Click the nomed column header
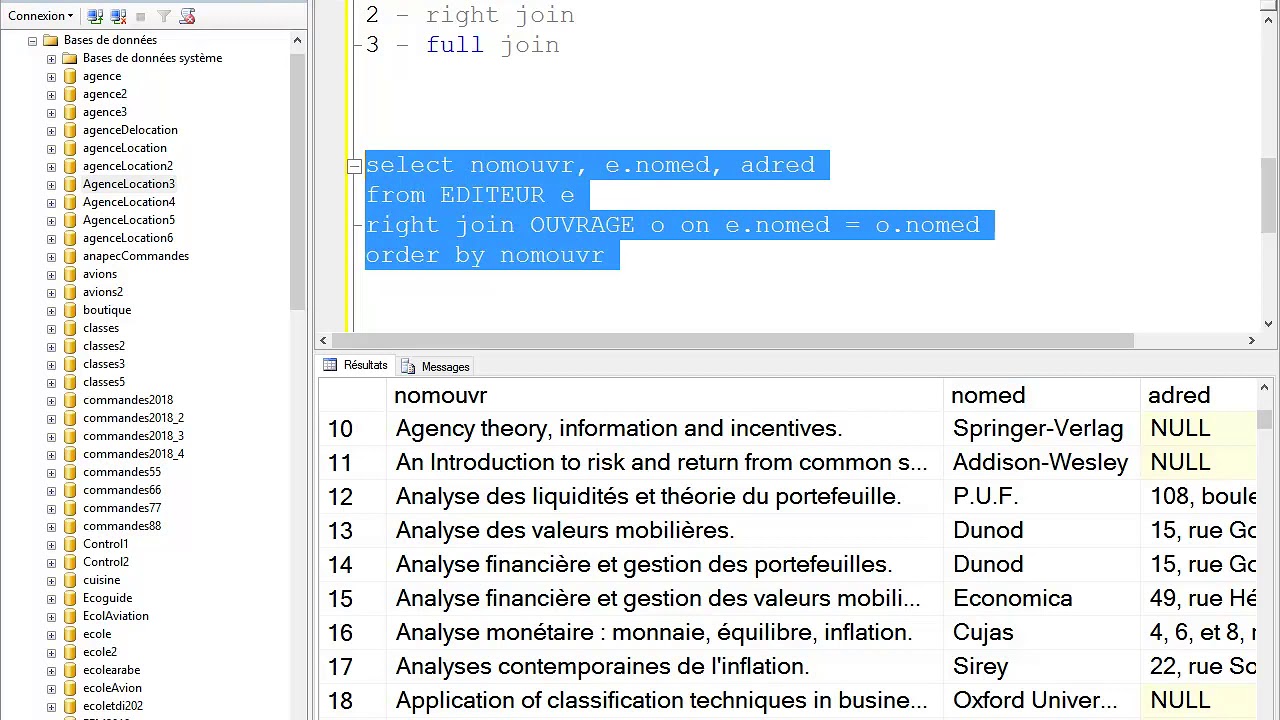 click(x=1042, y=395)
